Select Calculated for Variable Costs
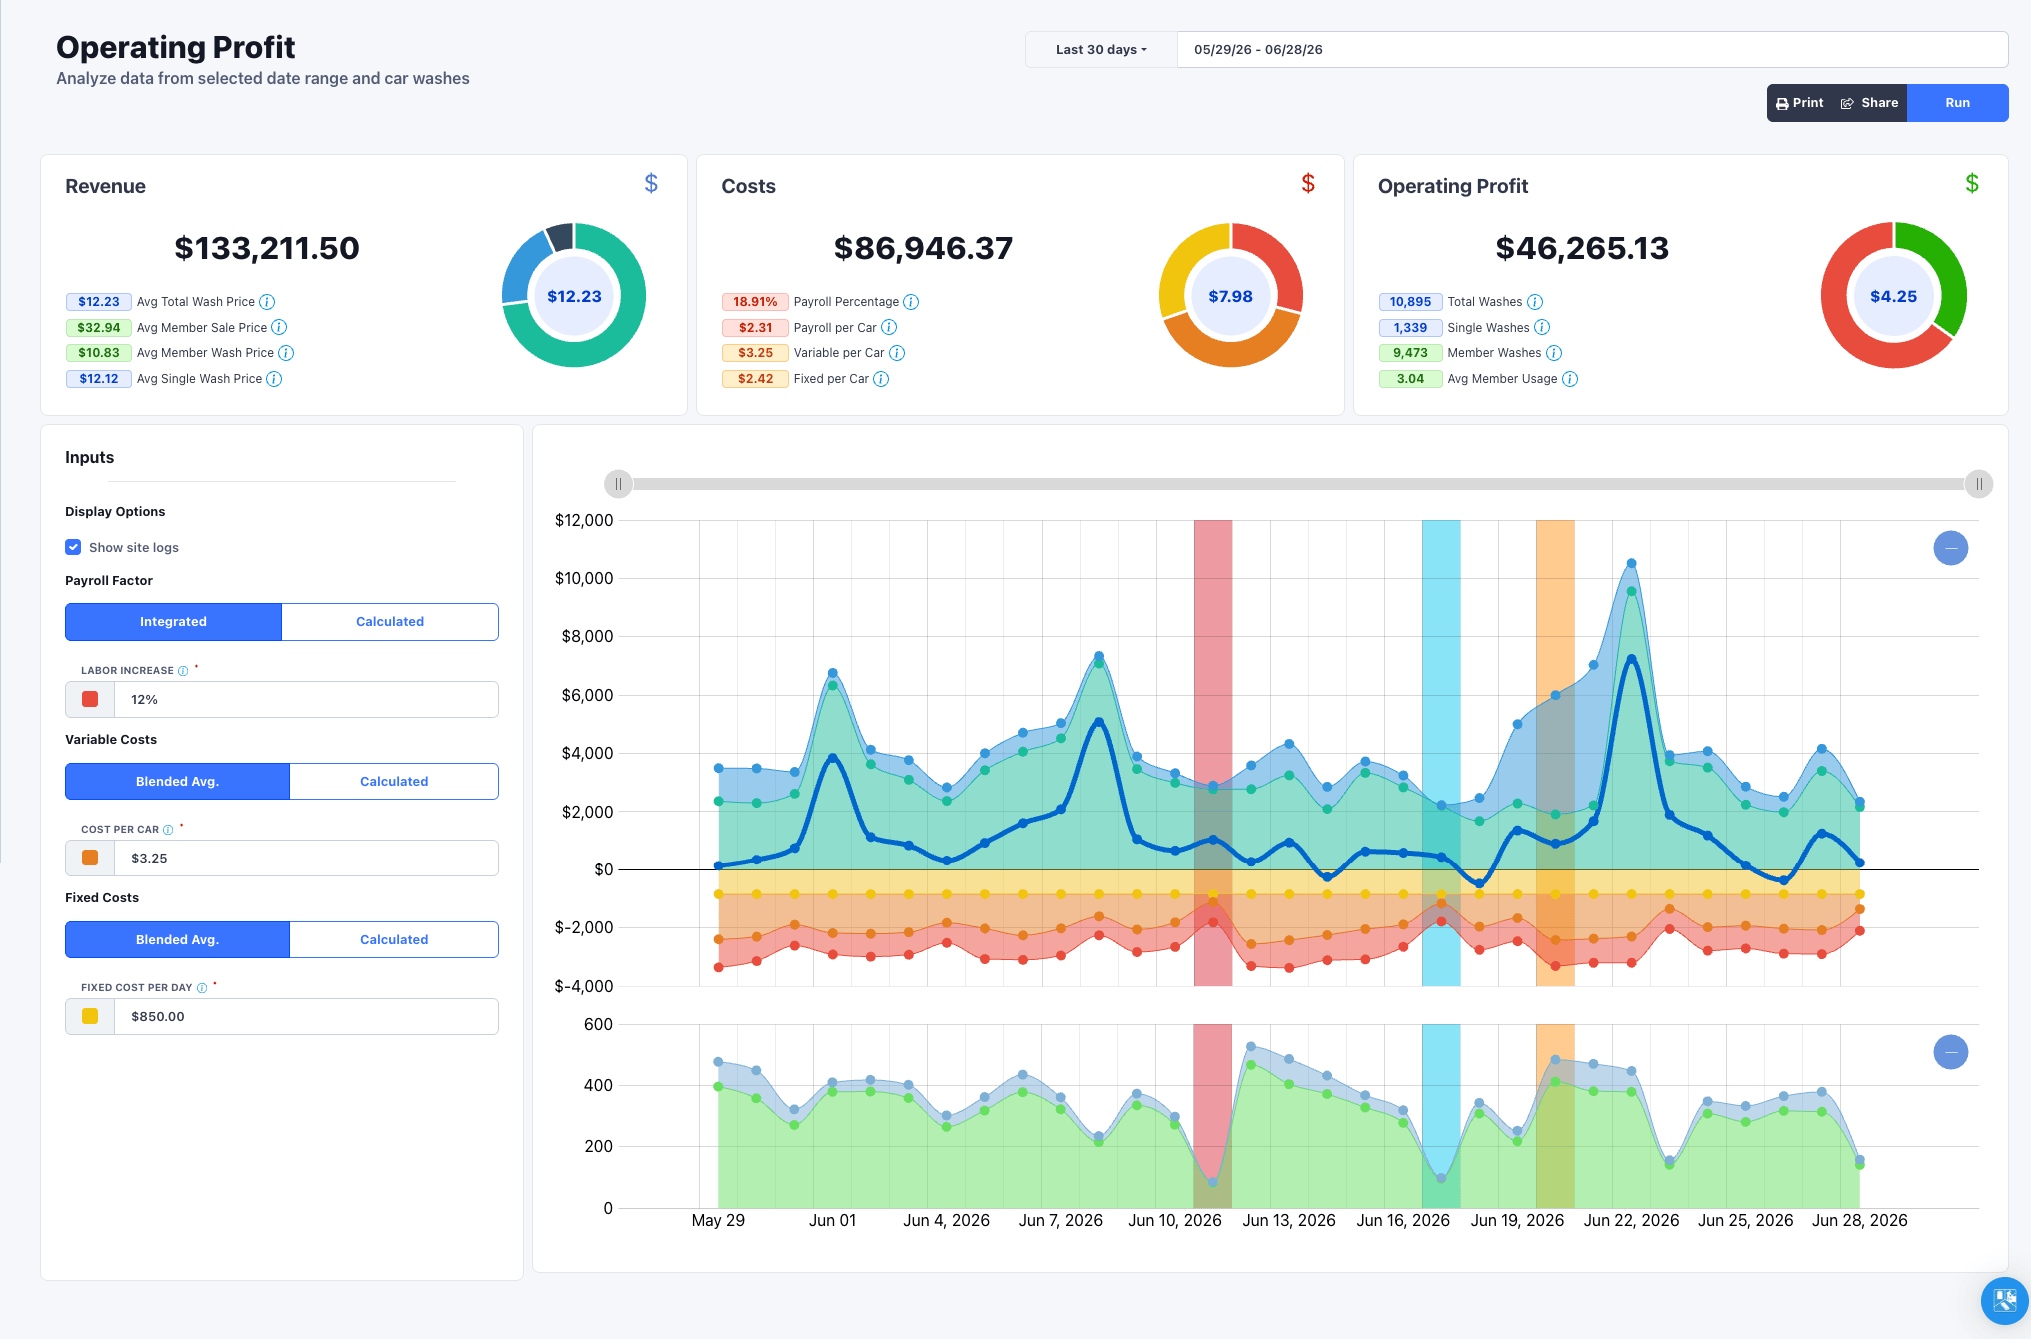This screenshot has width=2031, height=1339. click(x=394, y=782)
